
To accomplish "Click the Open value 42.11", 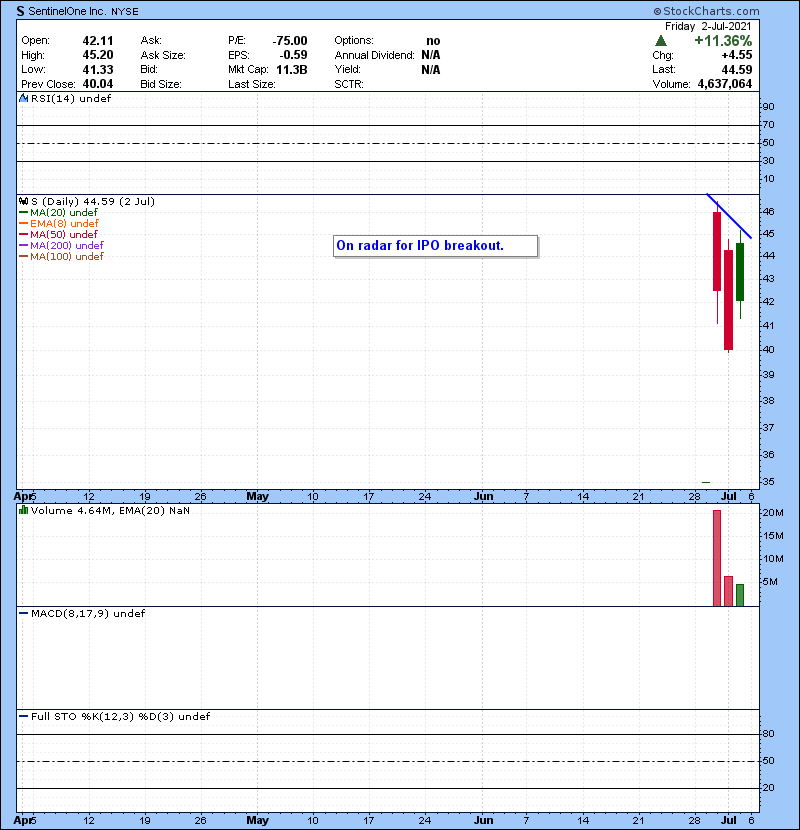I will click(x=98, y=41).
